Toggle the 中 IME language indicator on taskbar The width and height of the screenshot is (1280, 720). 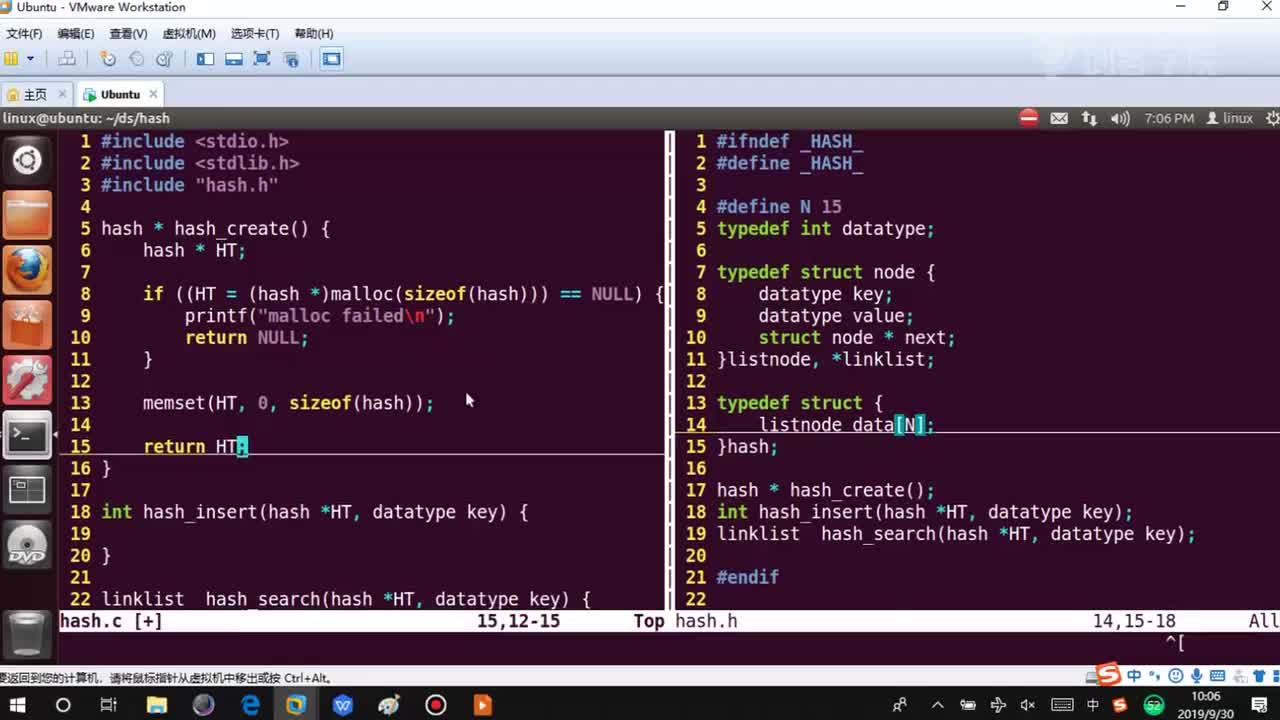1092,705
